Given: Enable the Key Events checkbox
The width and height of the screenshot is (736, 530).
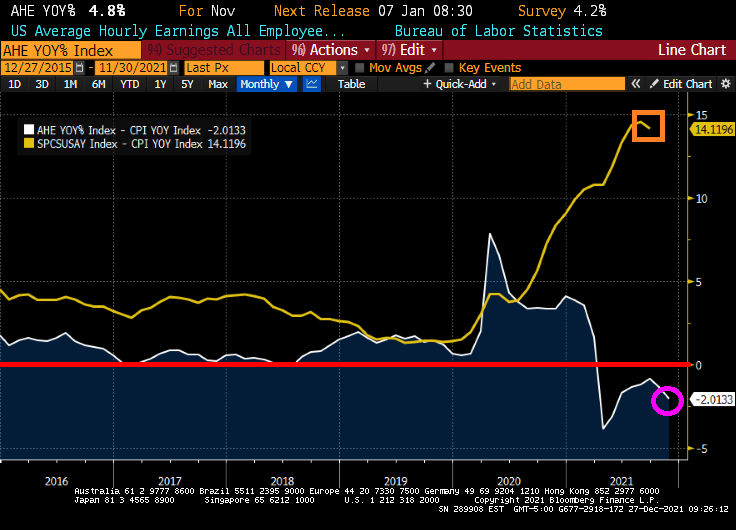Looking at the screenshot, I should pyautogui.click(x=448, y=67).
